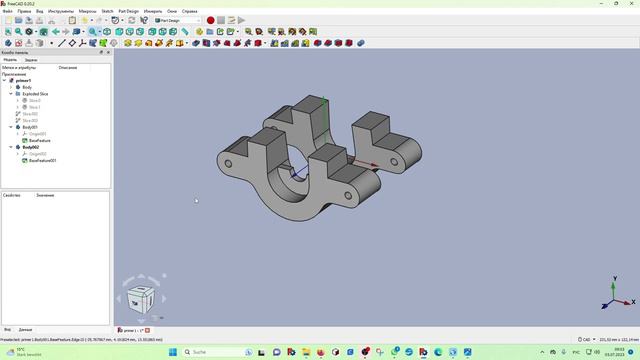The height and width of the screenshot is (360, 640).
Task: Switch to top view cube icon
Action: pyautogui.click(x=130, y=31)
